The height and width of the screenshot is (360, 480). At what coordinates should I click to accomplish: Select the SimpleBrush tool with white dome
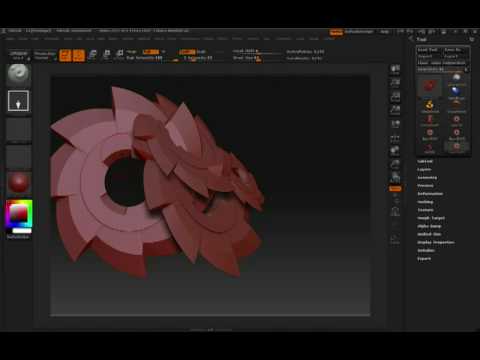456,79
